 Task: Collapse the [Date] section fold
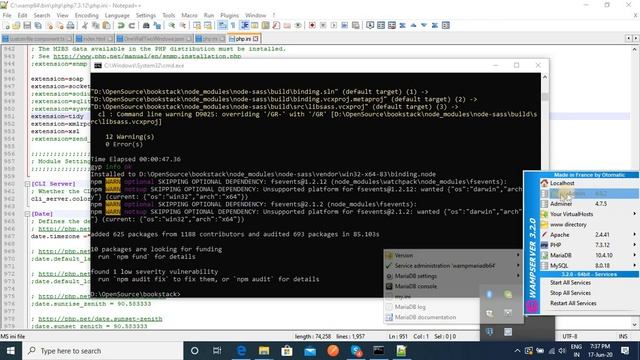pos(27,214)
